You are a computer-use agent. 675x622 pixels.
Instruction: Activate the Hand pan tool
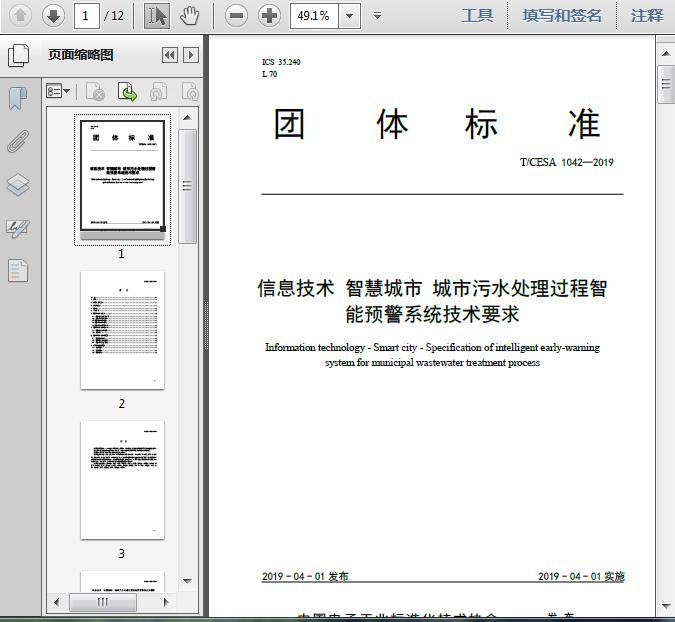click(x=189, y=15)
